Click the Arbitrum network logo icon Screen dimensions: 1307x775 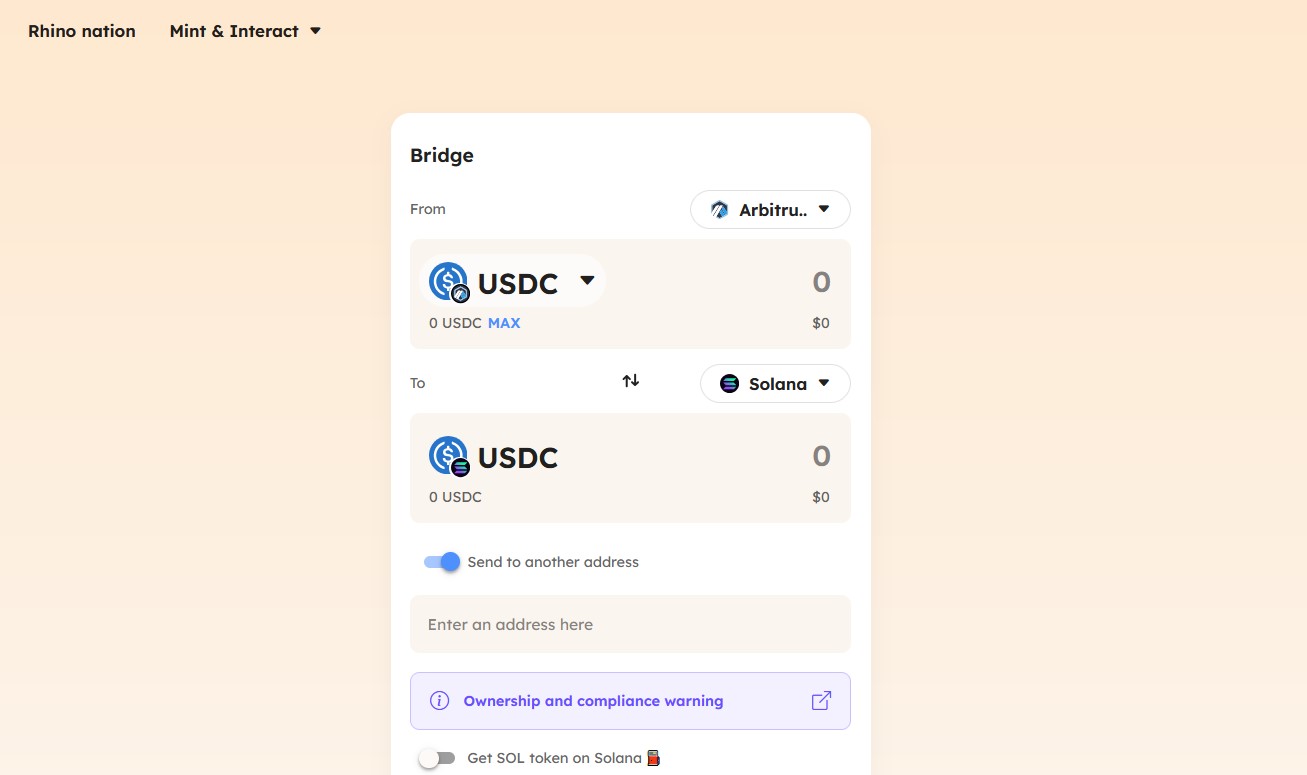tap(719, 210)
